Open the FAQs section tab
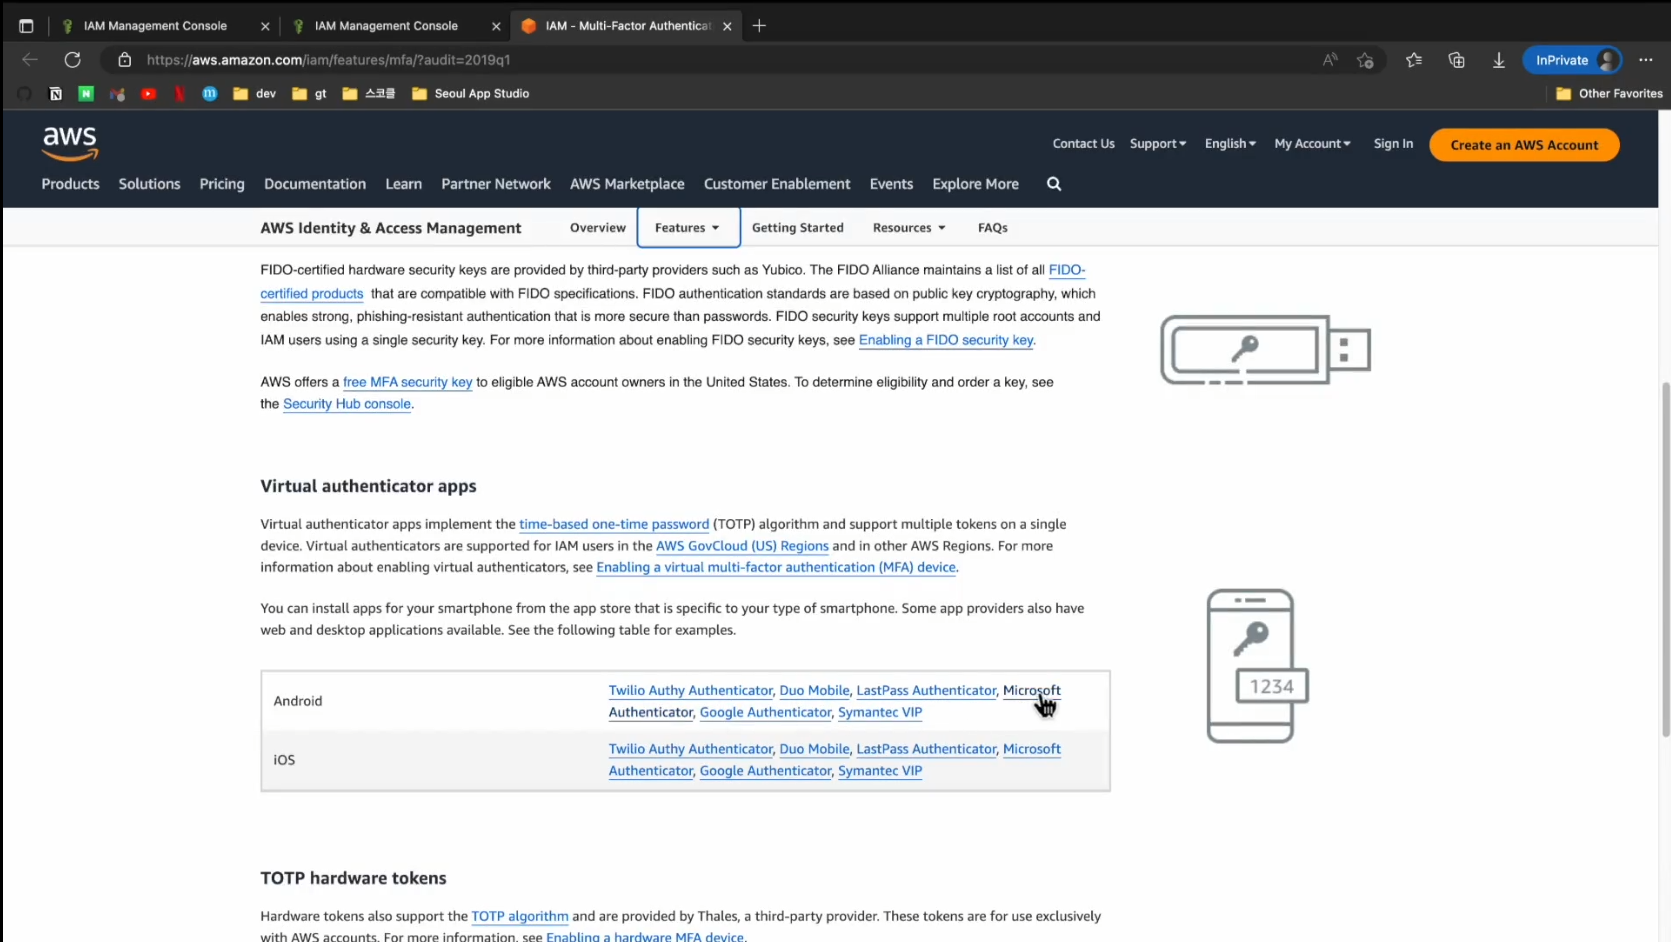 pyautogui.click(x=993, y=228)
